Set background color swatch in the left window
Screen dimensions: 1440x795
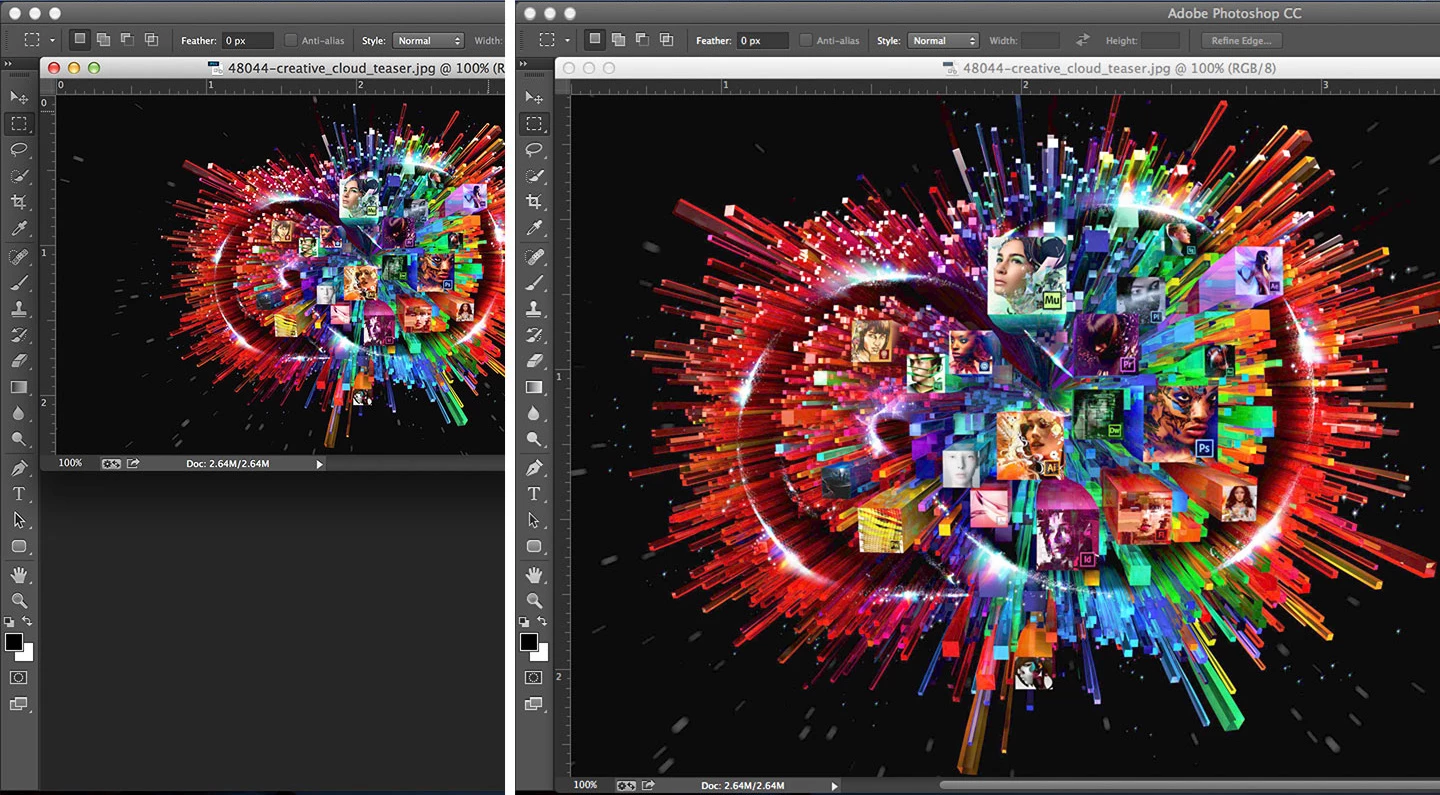[27, 652]
